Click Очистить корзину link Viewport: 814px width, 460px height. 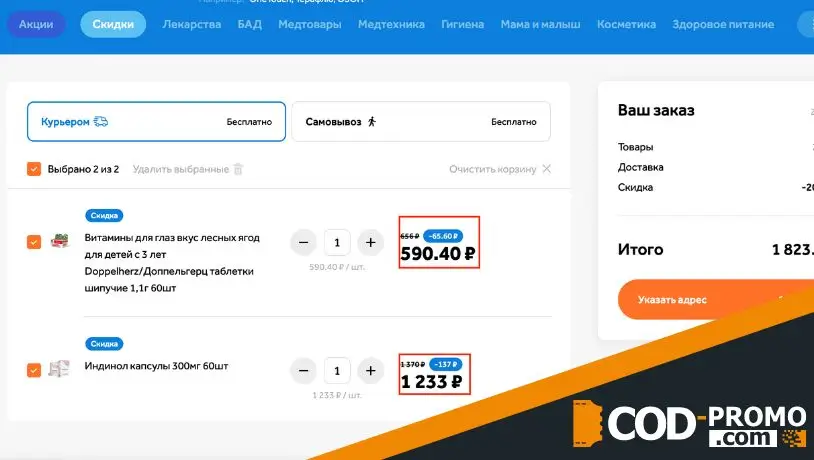[493, 169]
